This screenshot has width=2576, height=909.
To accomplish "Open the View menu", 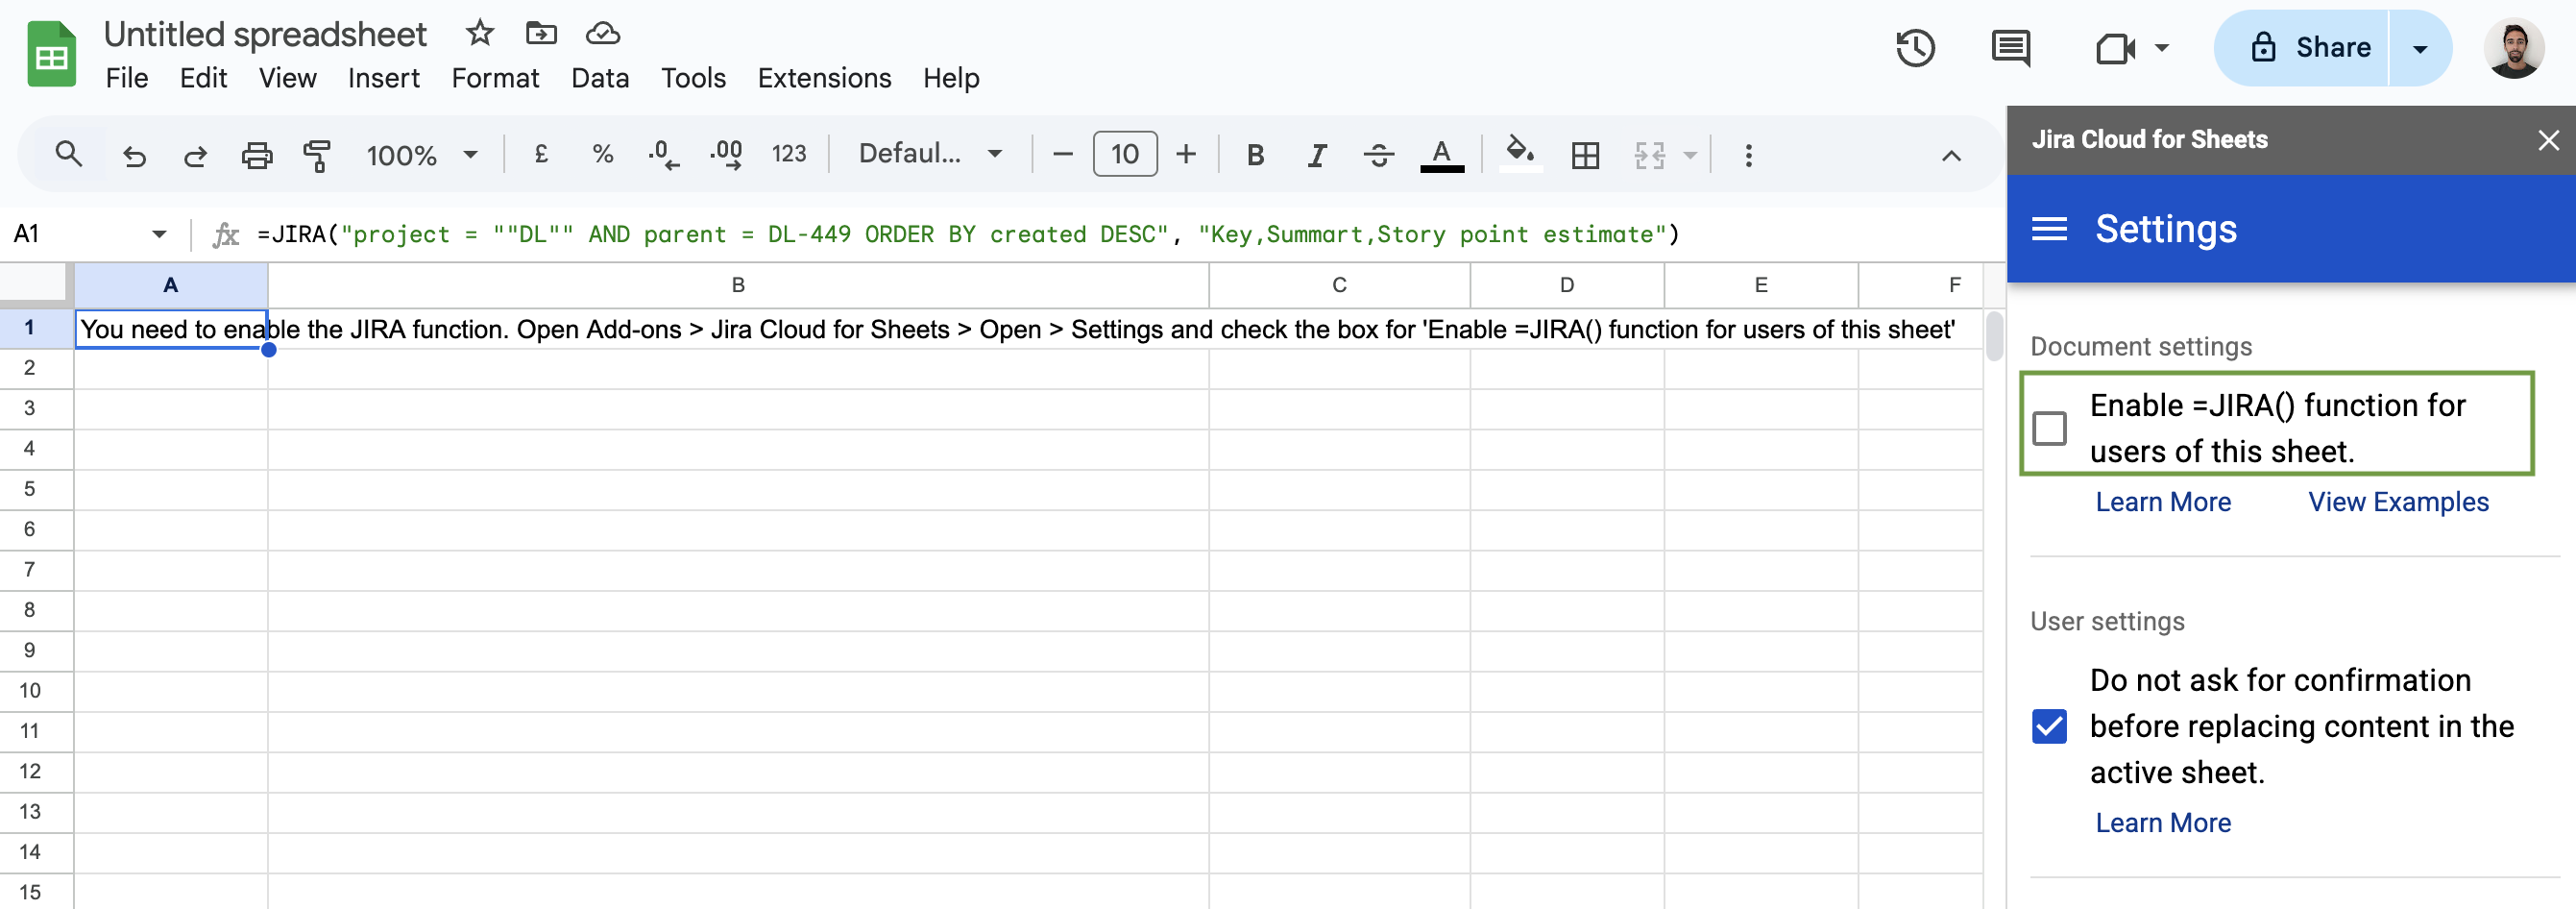I will (288, 78).
